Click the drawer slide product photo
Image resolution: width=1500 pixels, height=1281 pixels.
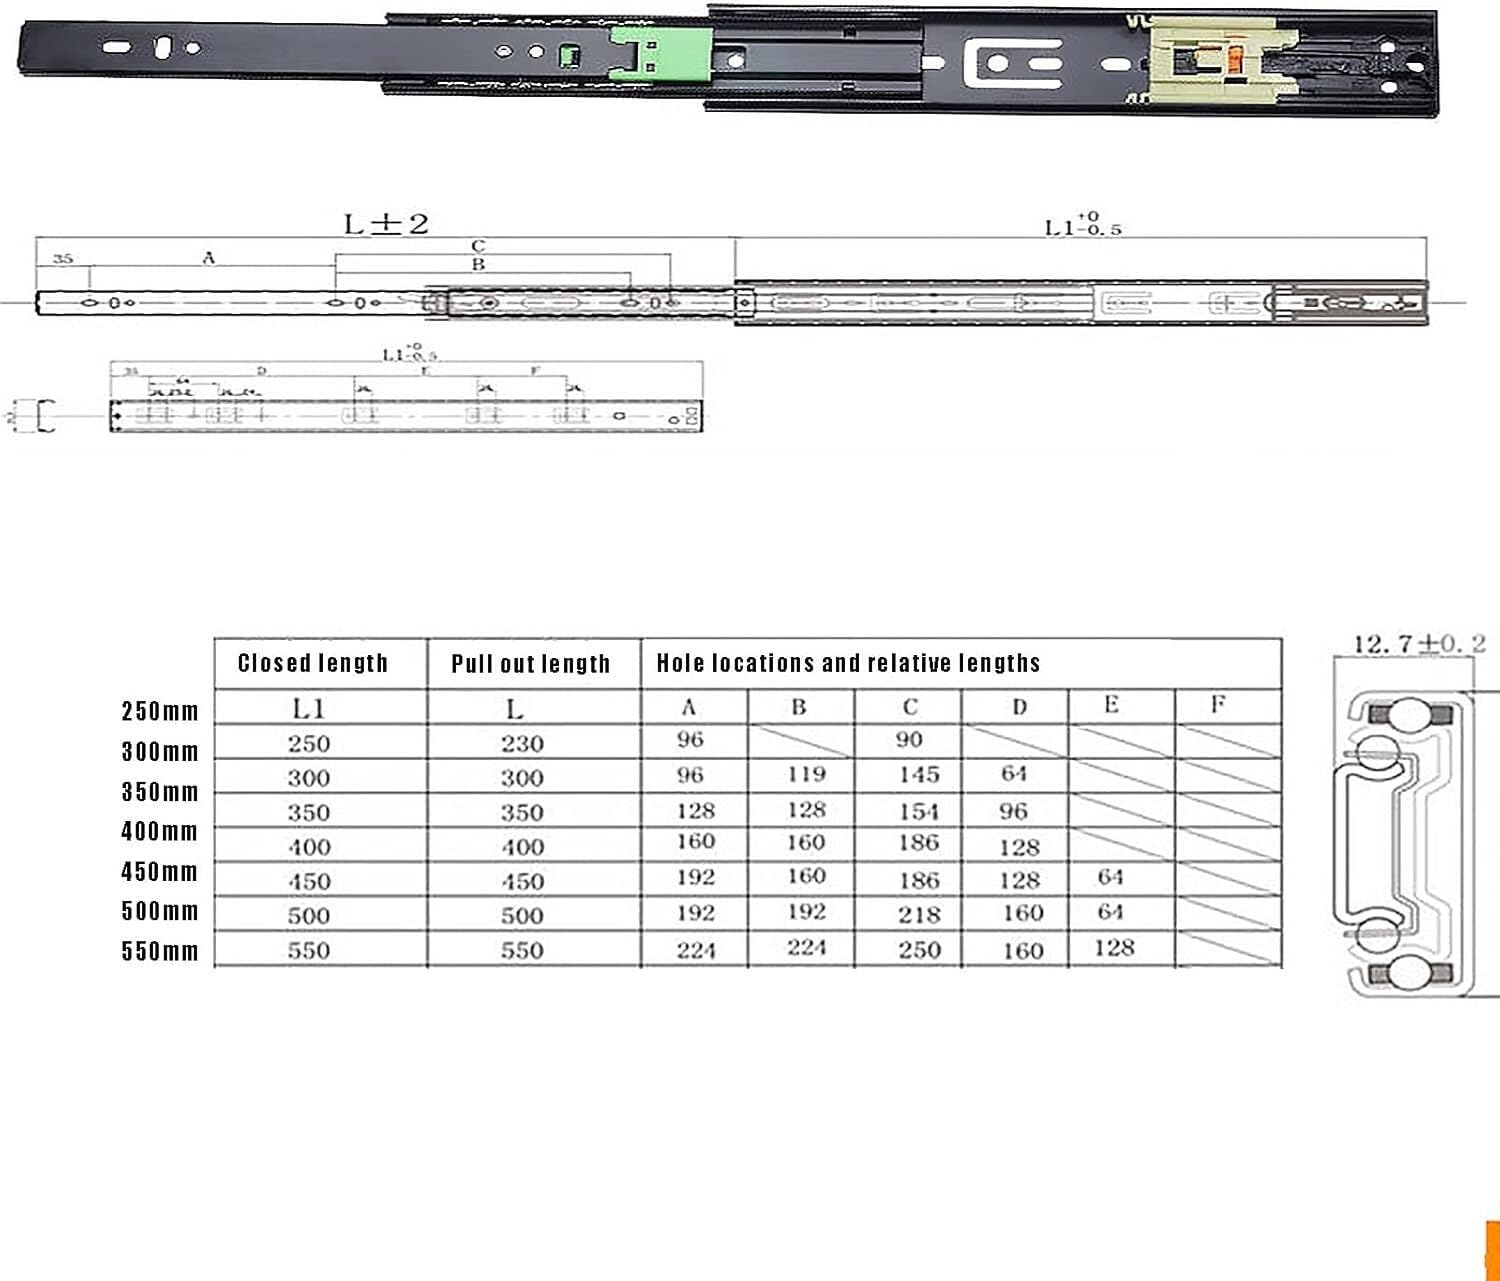tap(730, 63)
